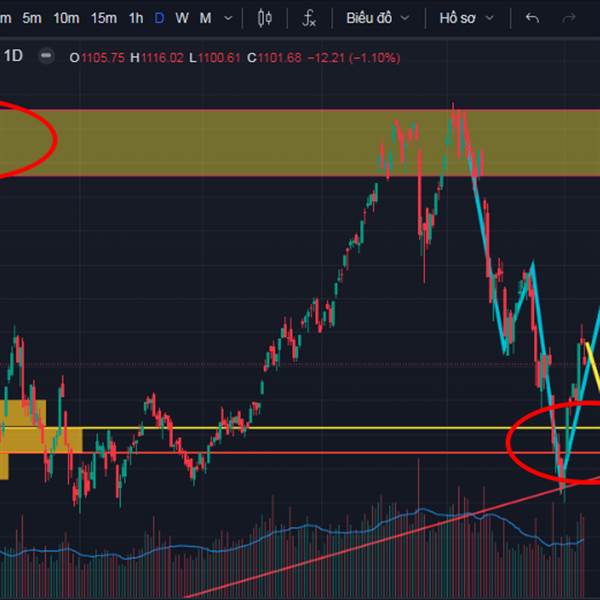
Task: Open the candlestick chart type selector
Action: (265, 18)
